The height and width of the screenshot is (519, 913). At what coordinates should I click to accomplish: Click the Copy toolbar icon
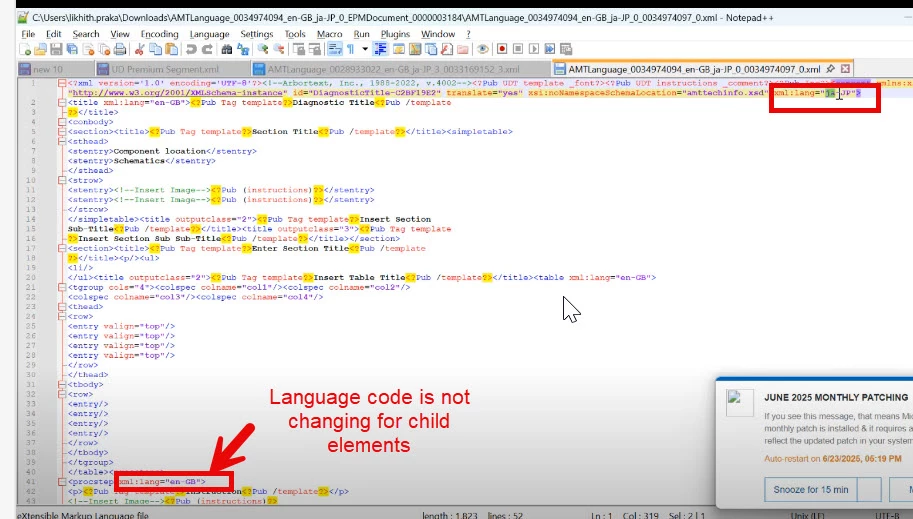click(155, 49)
